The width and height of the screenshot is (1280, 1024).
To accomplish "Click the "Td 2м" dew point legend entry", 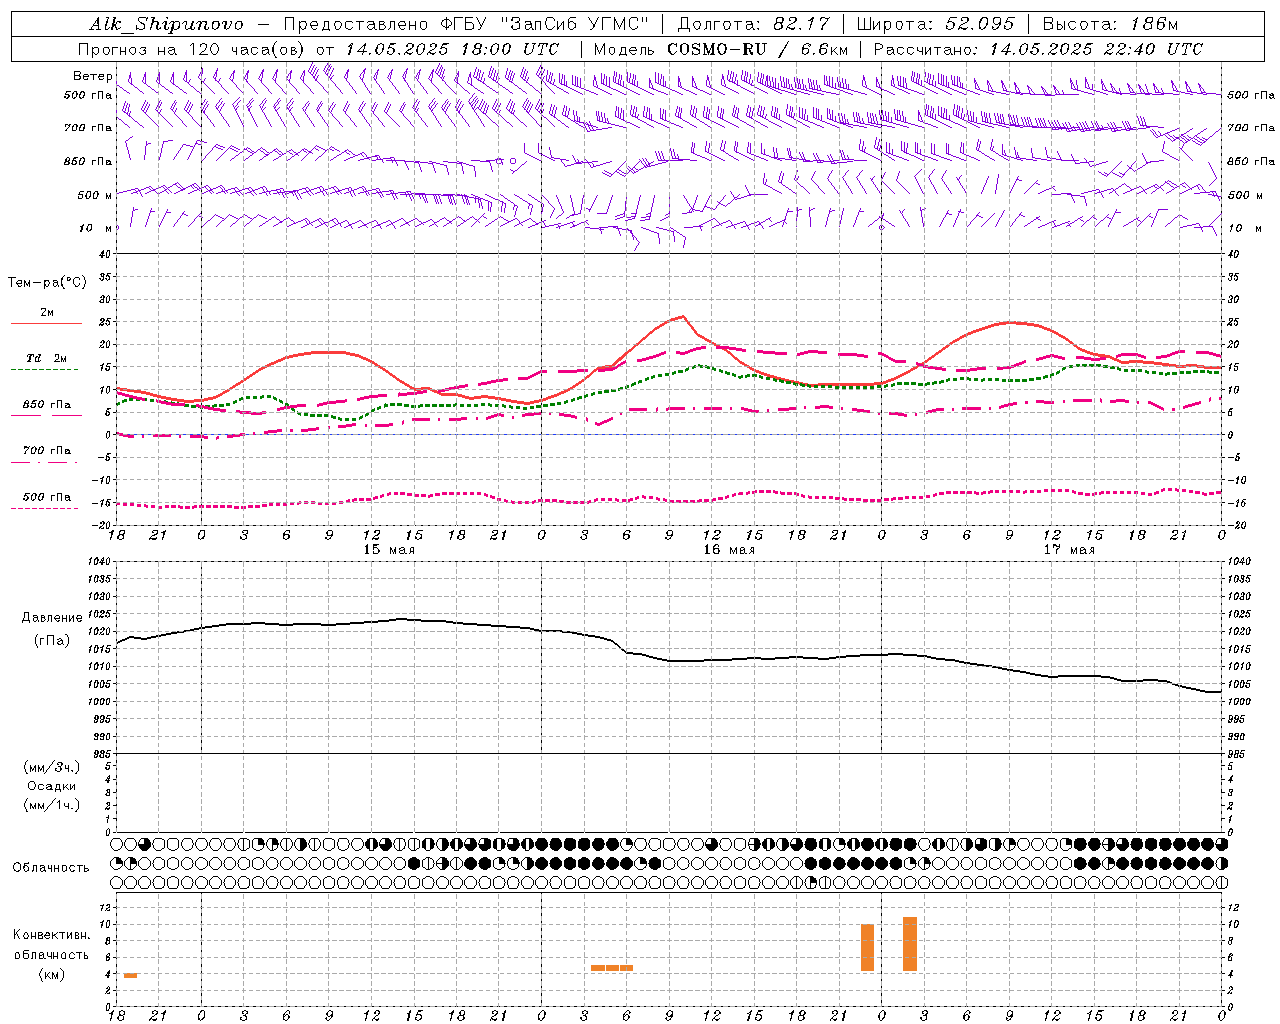I will pos(47,358).
